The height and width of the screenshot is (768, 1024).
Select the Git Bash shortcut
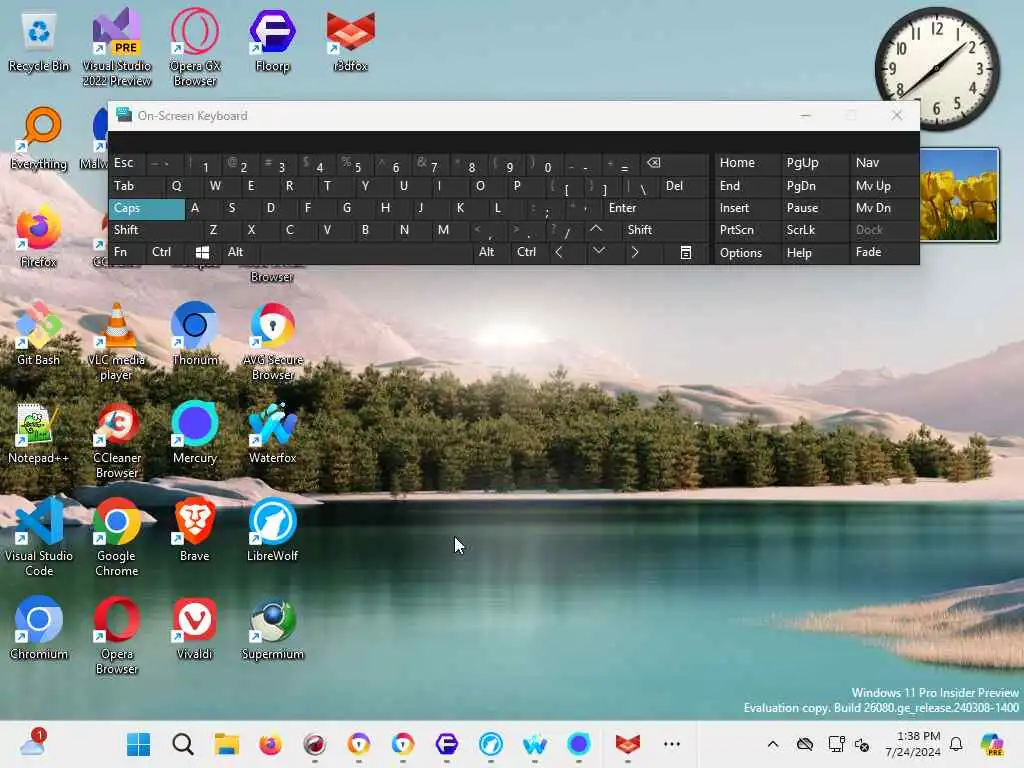click(39, 335)
